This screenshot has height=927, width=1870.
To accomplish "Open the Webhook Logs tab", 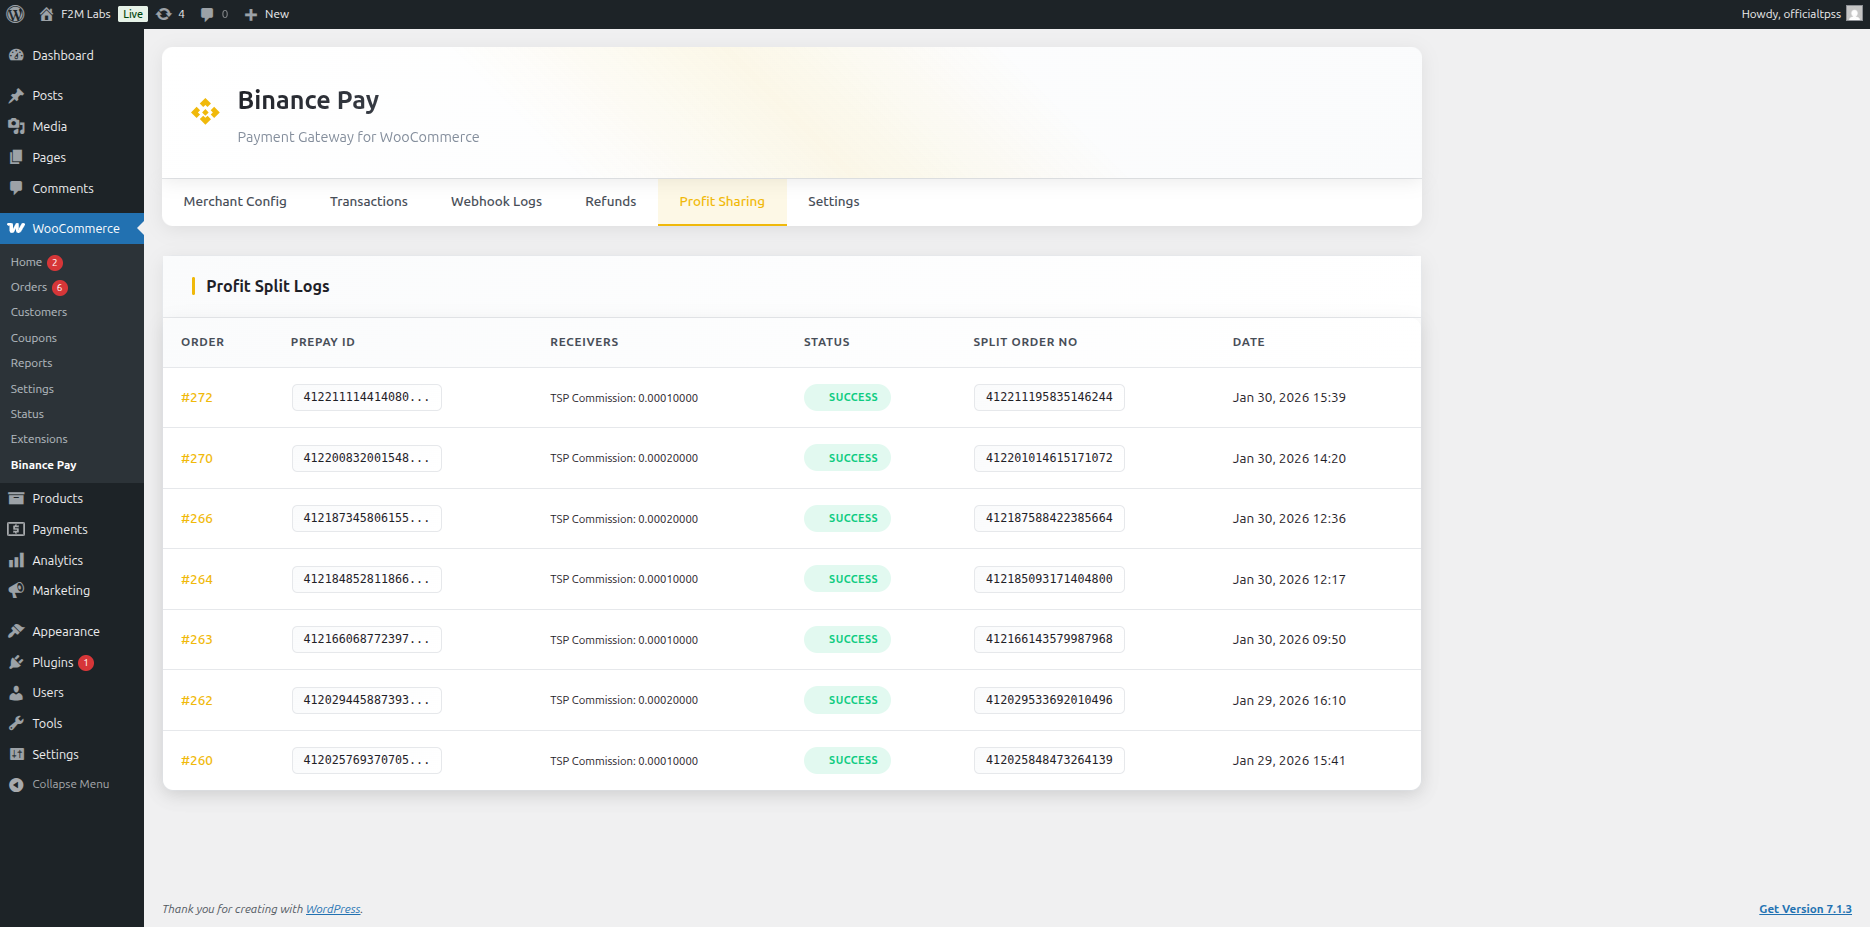I will pos(496,202).
